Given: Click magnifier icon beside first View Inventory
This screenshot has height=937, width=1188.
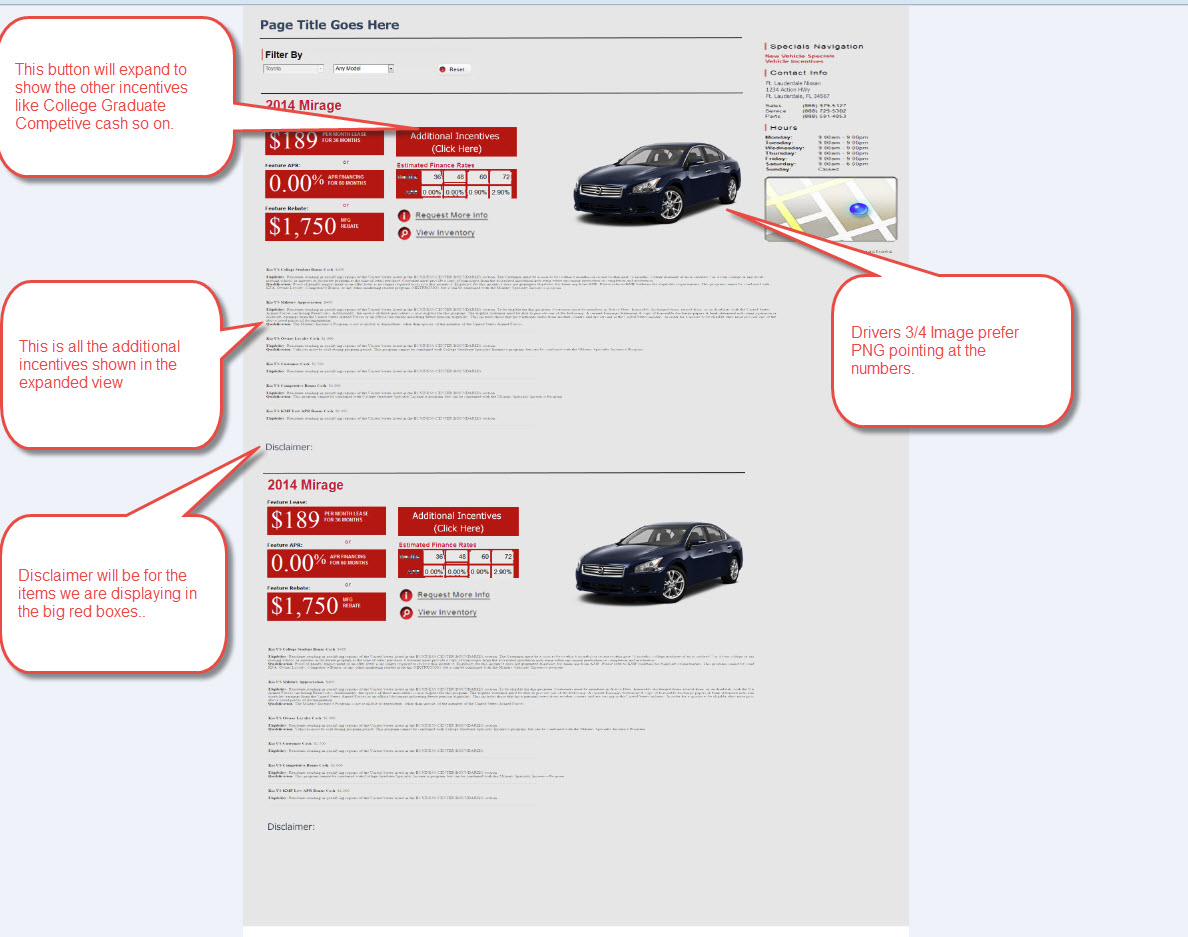Looking at the screenshot, I should tap(404, 233).
